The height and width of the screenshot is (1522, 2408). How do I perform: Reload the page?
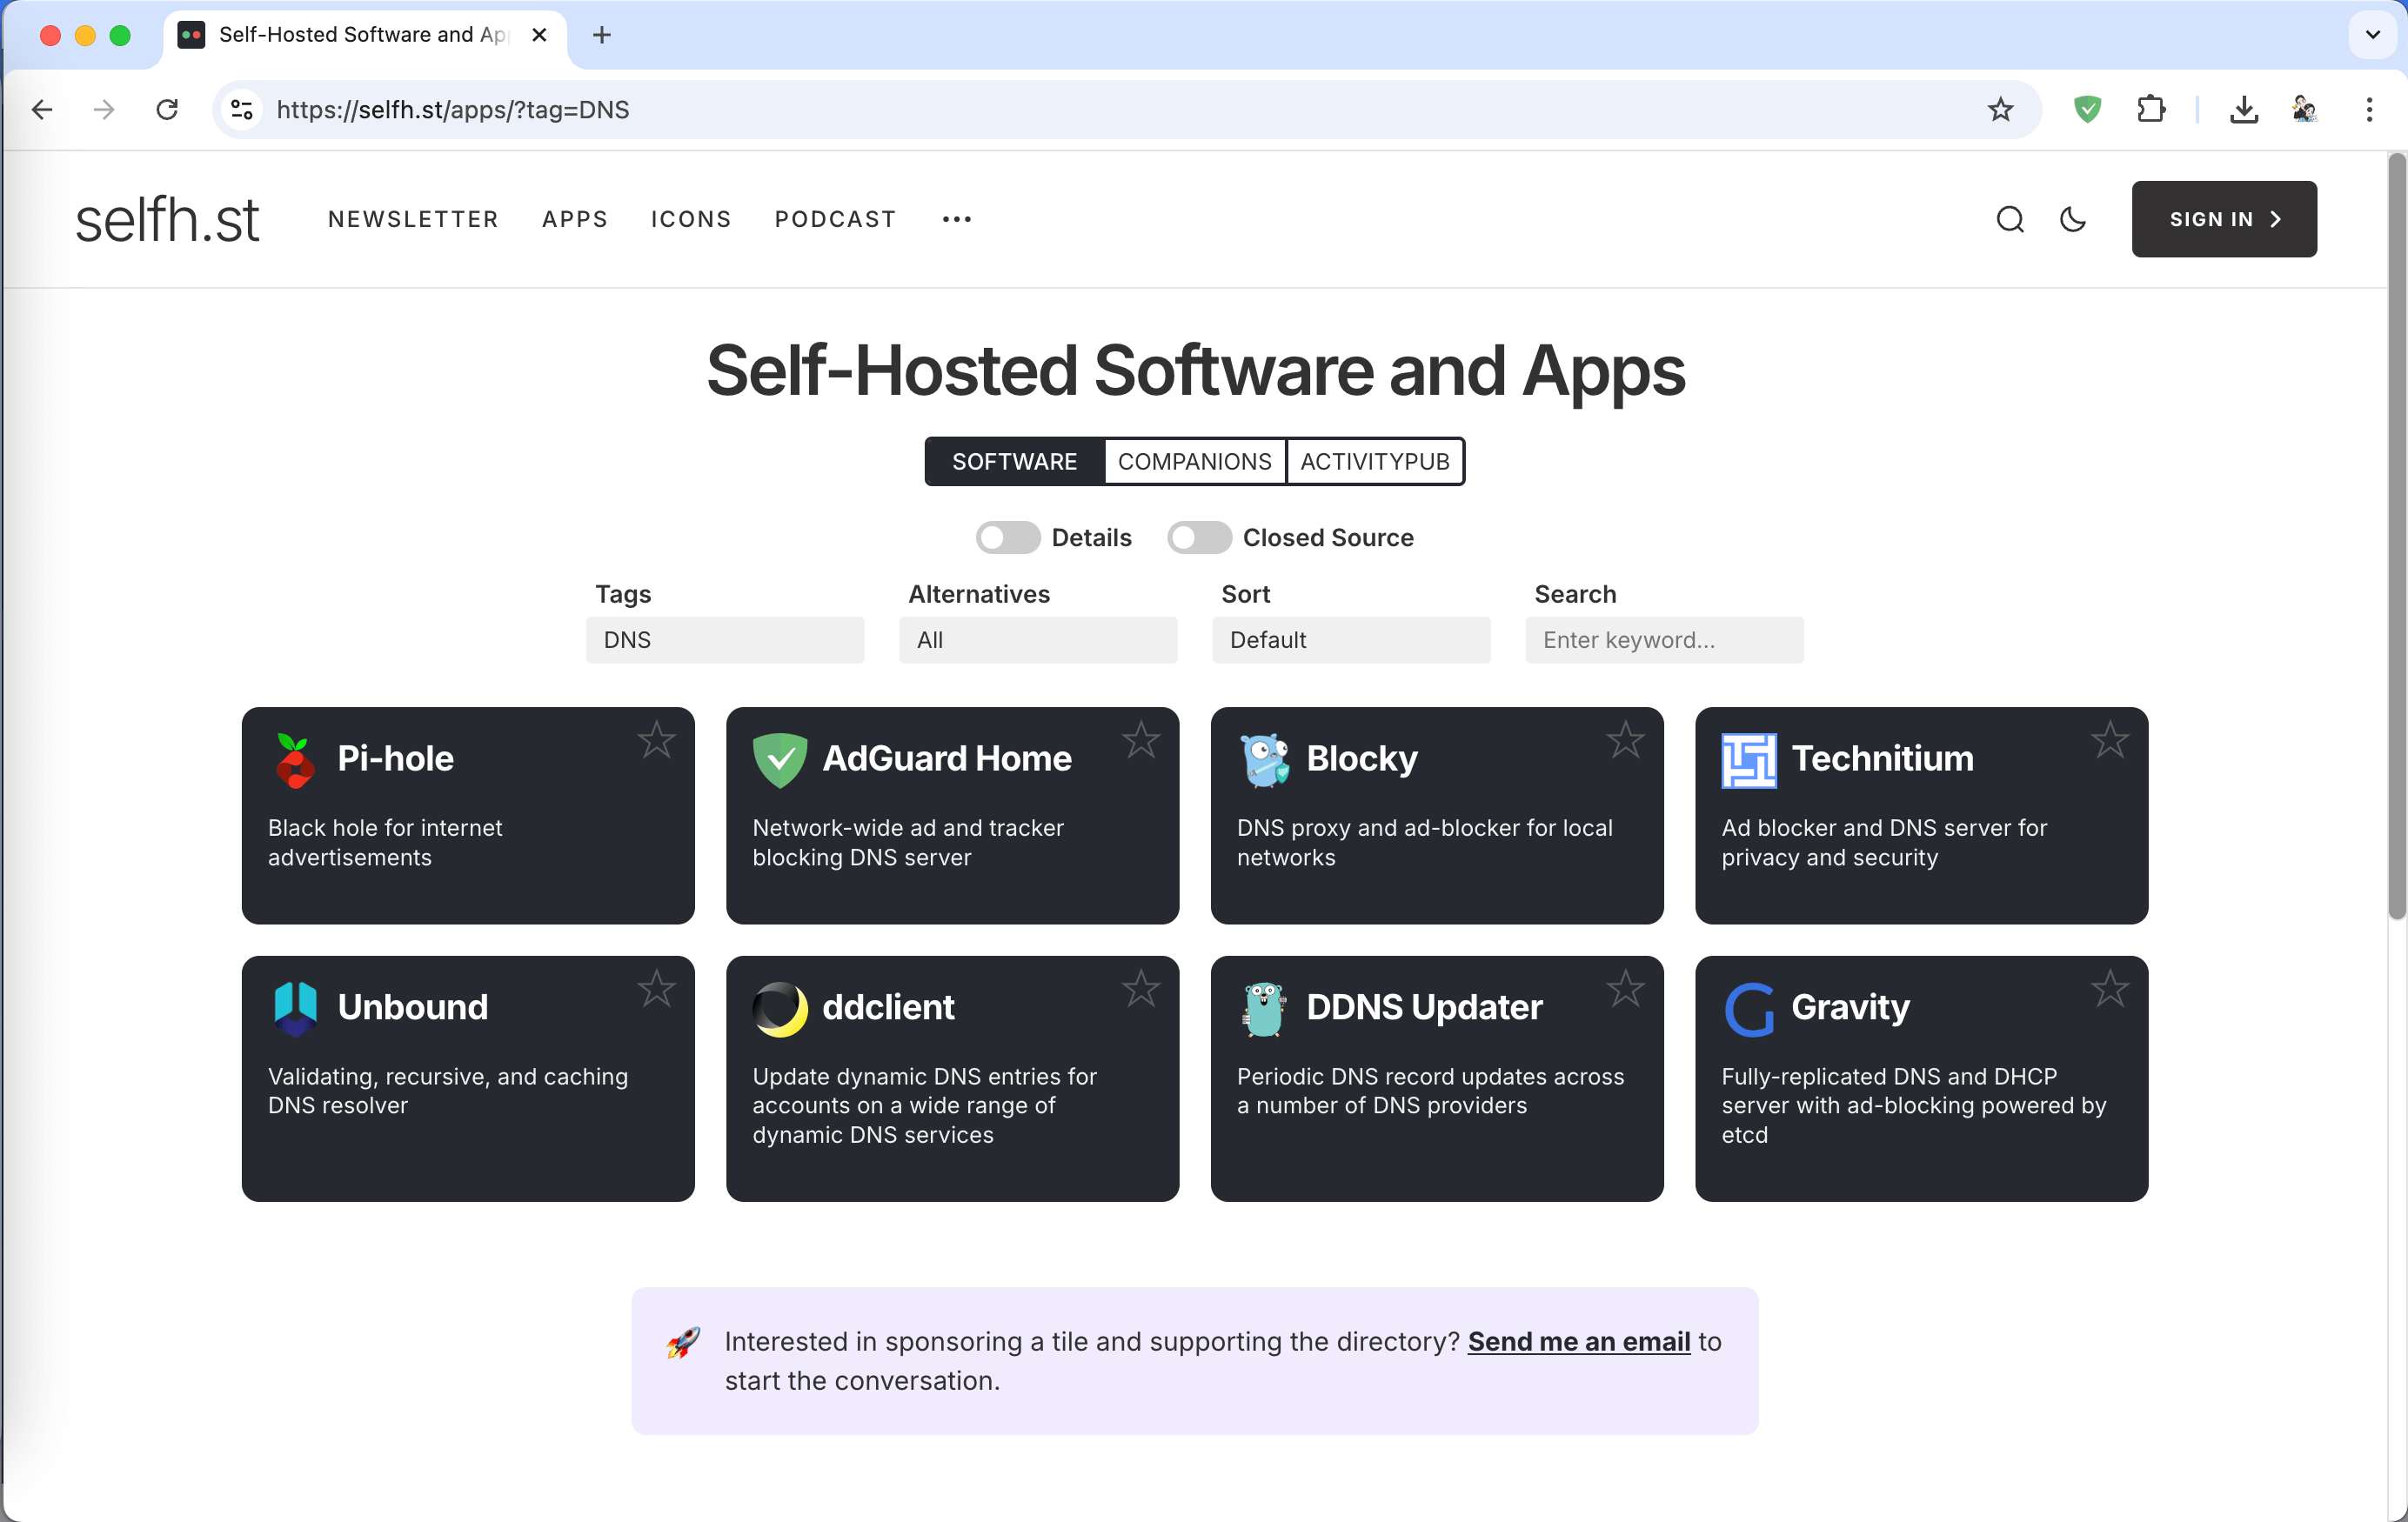pos(167,109)
